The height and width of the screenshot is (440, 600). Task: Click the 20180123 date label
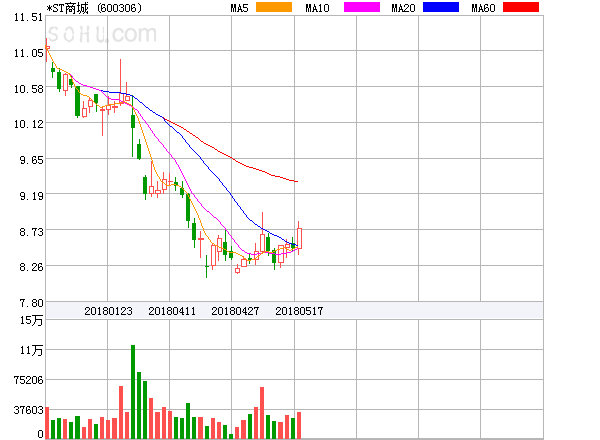point(108,311)
